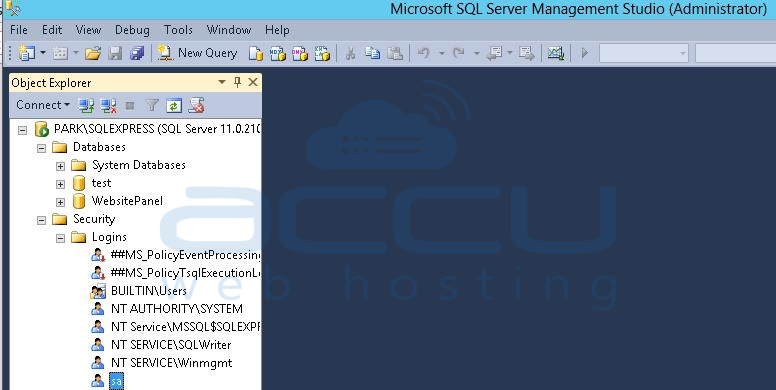Click the Filter funnel icon
Image resolution: width=776 pixels, height=390 pixels.
(x=152, y=105)
